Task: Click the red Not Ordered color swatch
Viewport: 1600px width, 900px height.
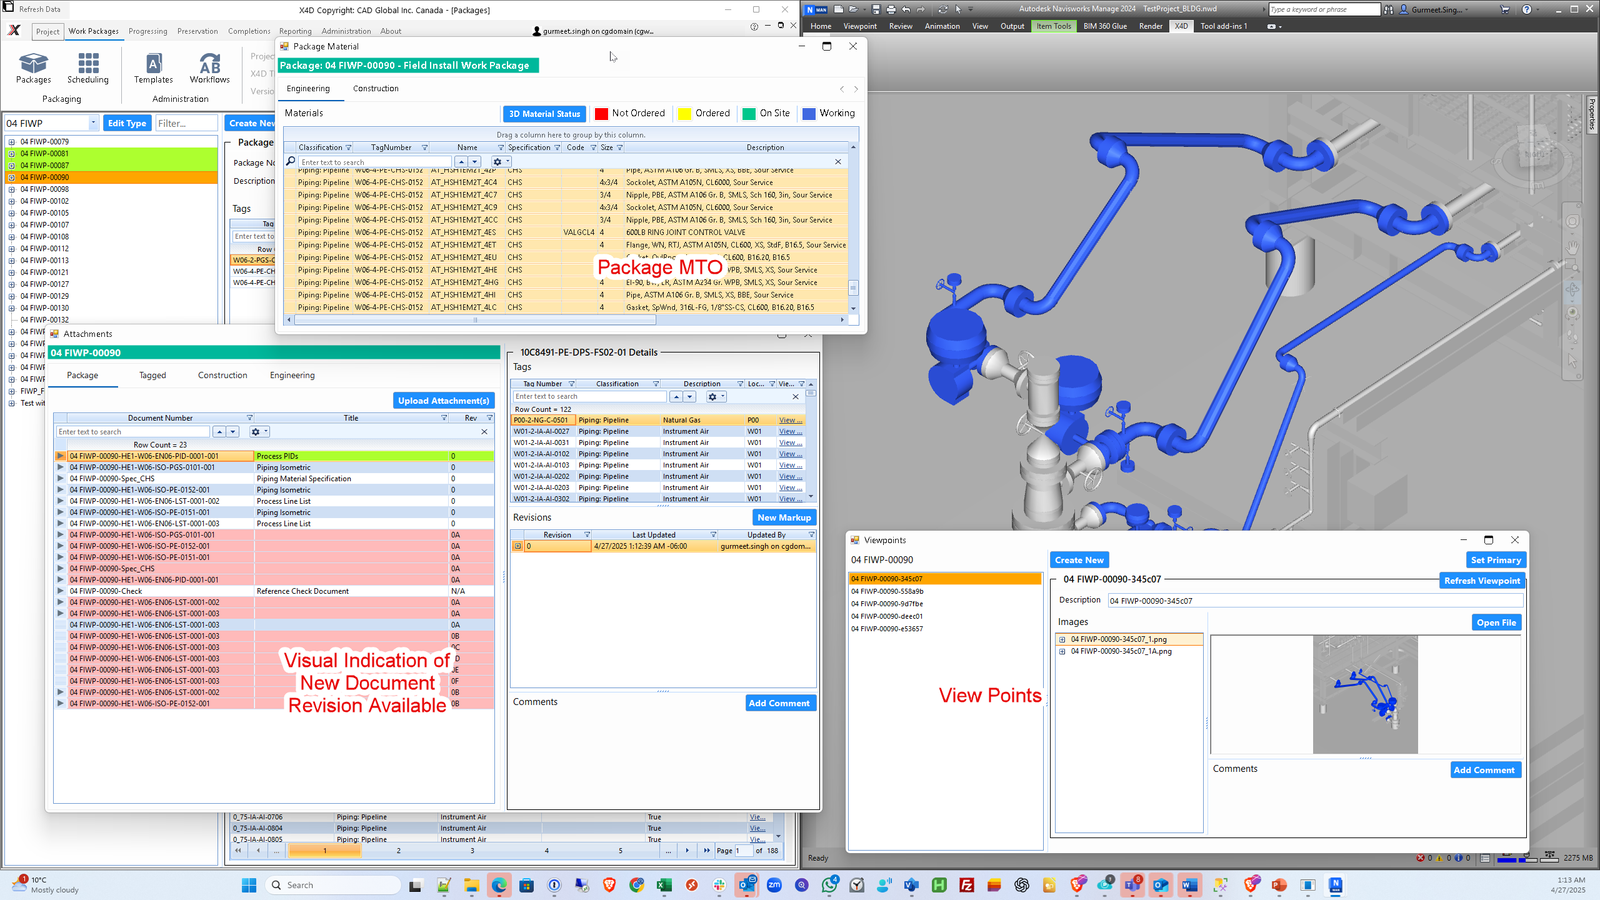Action: (601, 114)
